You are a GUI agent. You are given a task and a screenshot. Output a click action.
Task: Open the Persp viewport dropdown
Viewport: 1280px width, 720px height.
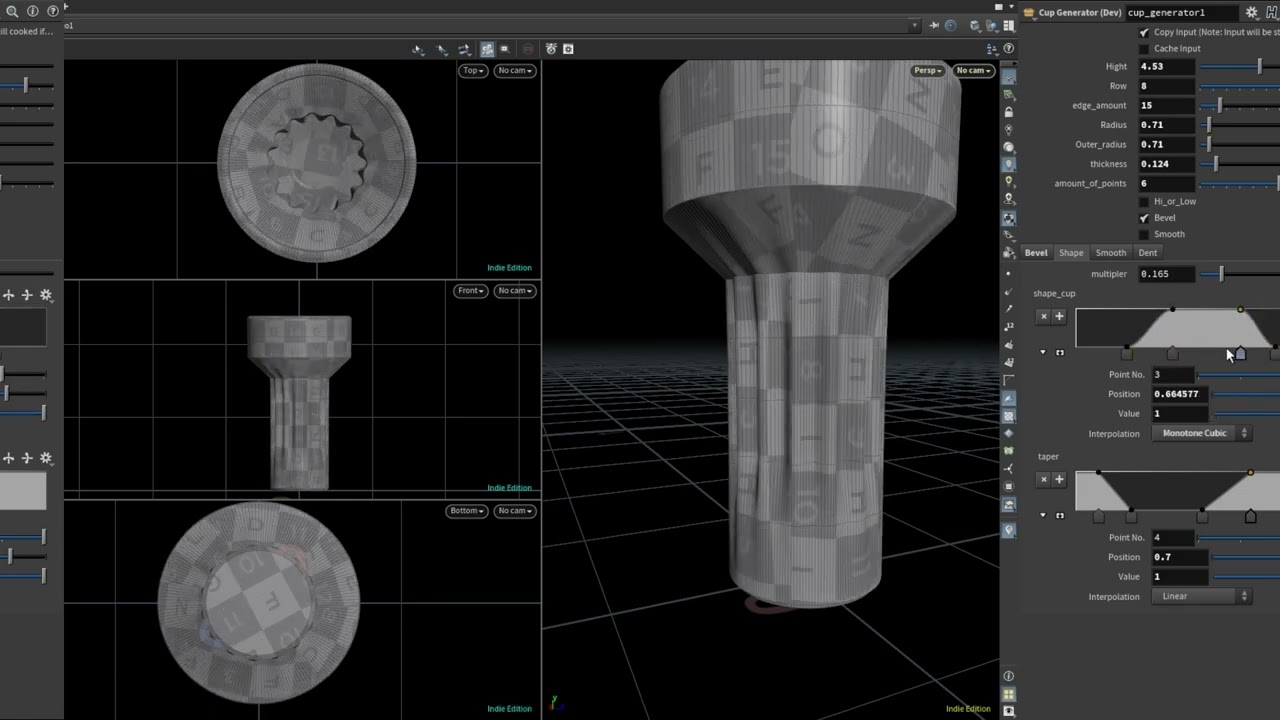[x=927, y=70]
